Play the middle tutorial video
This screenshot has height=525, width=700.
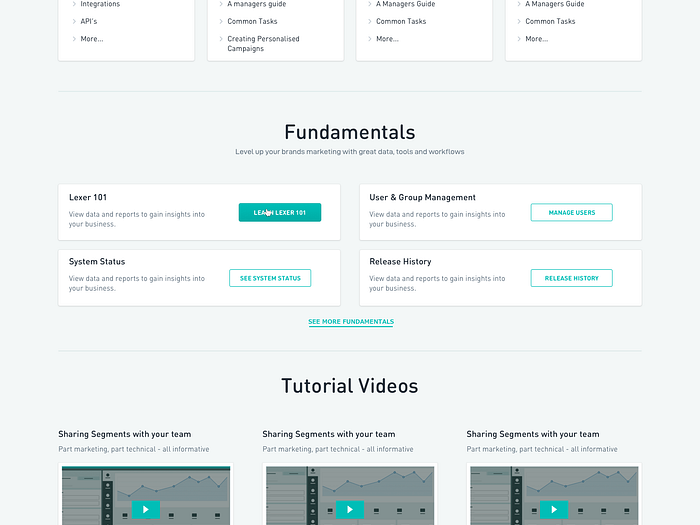pos(350,509)
